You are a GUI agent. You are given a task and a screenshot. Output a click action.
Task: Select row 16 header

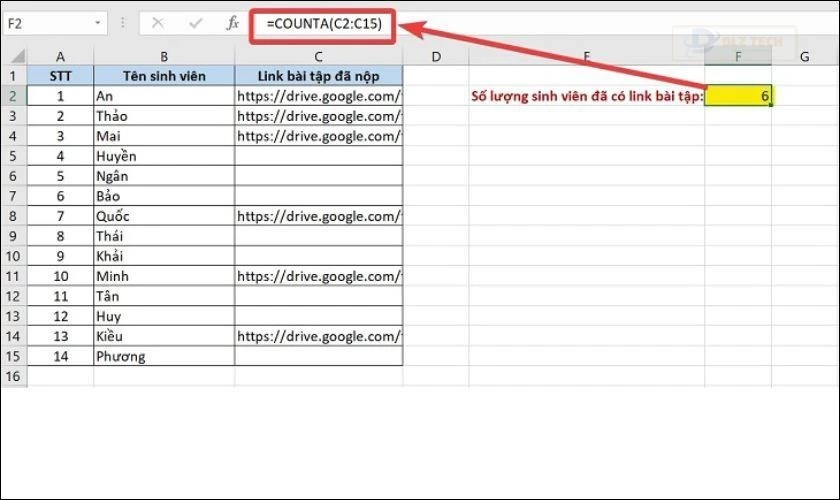(x=13, y=376)
